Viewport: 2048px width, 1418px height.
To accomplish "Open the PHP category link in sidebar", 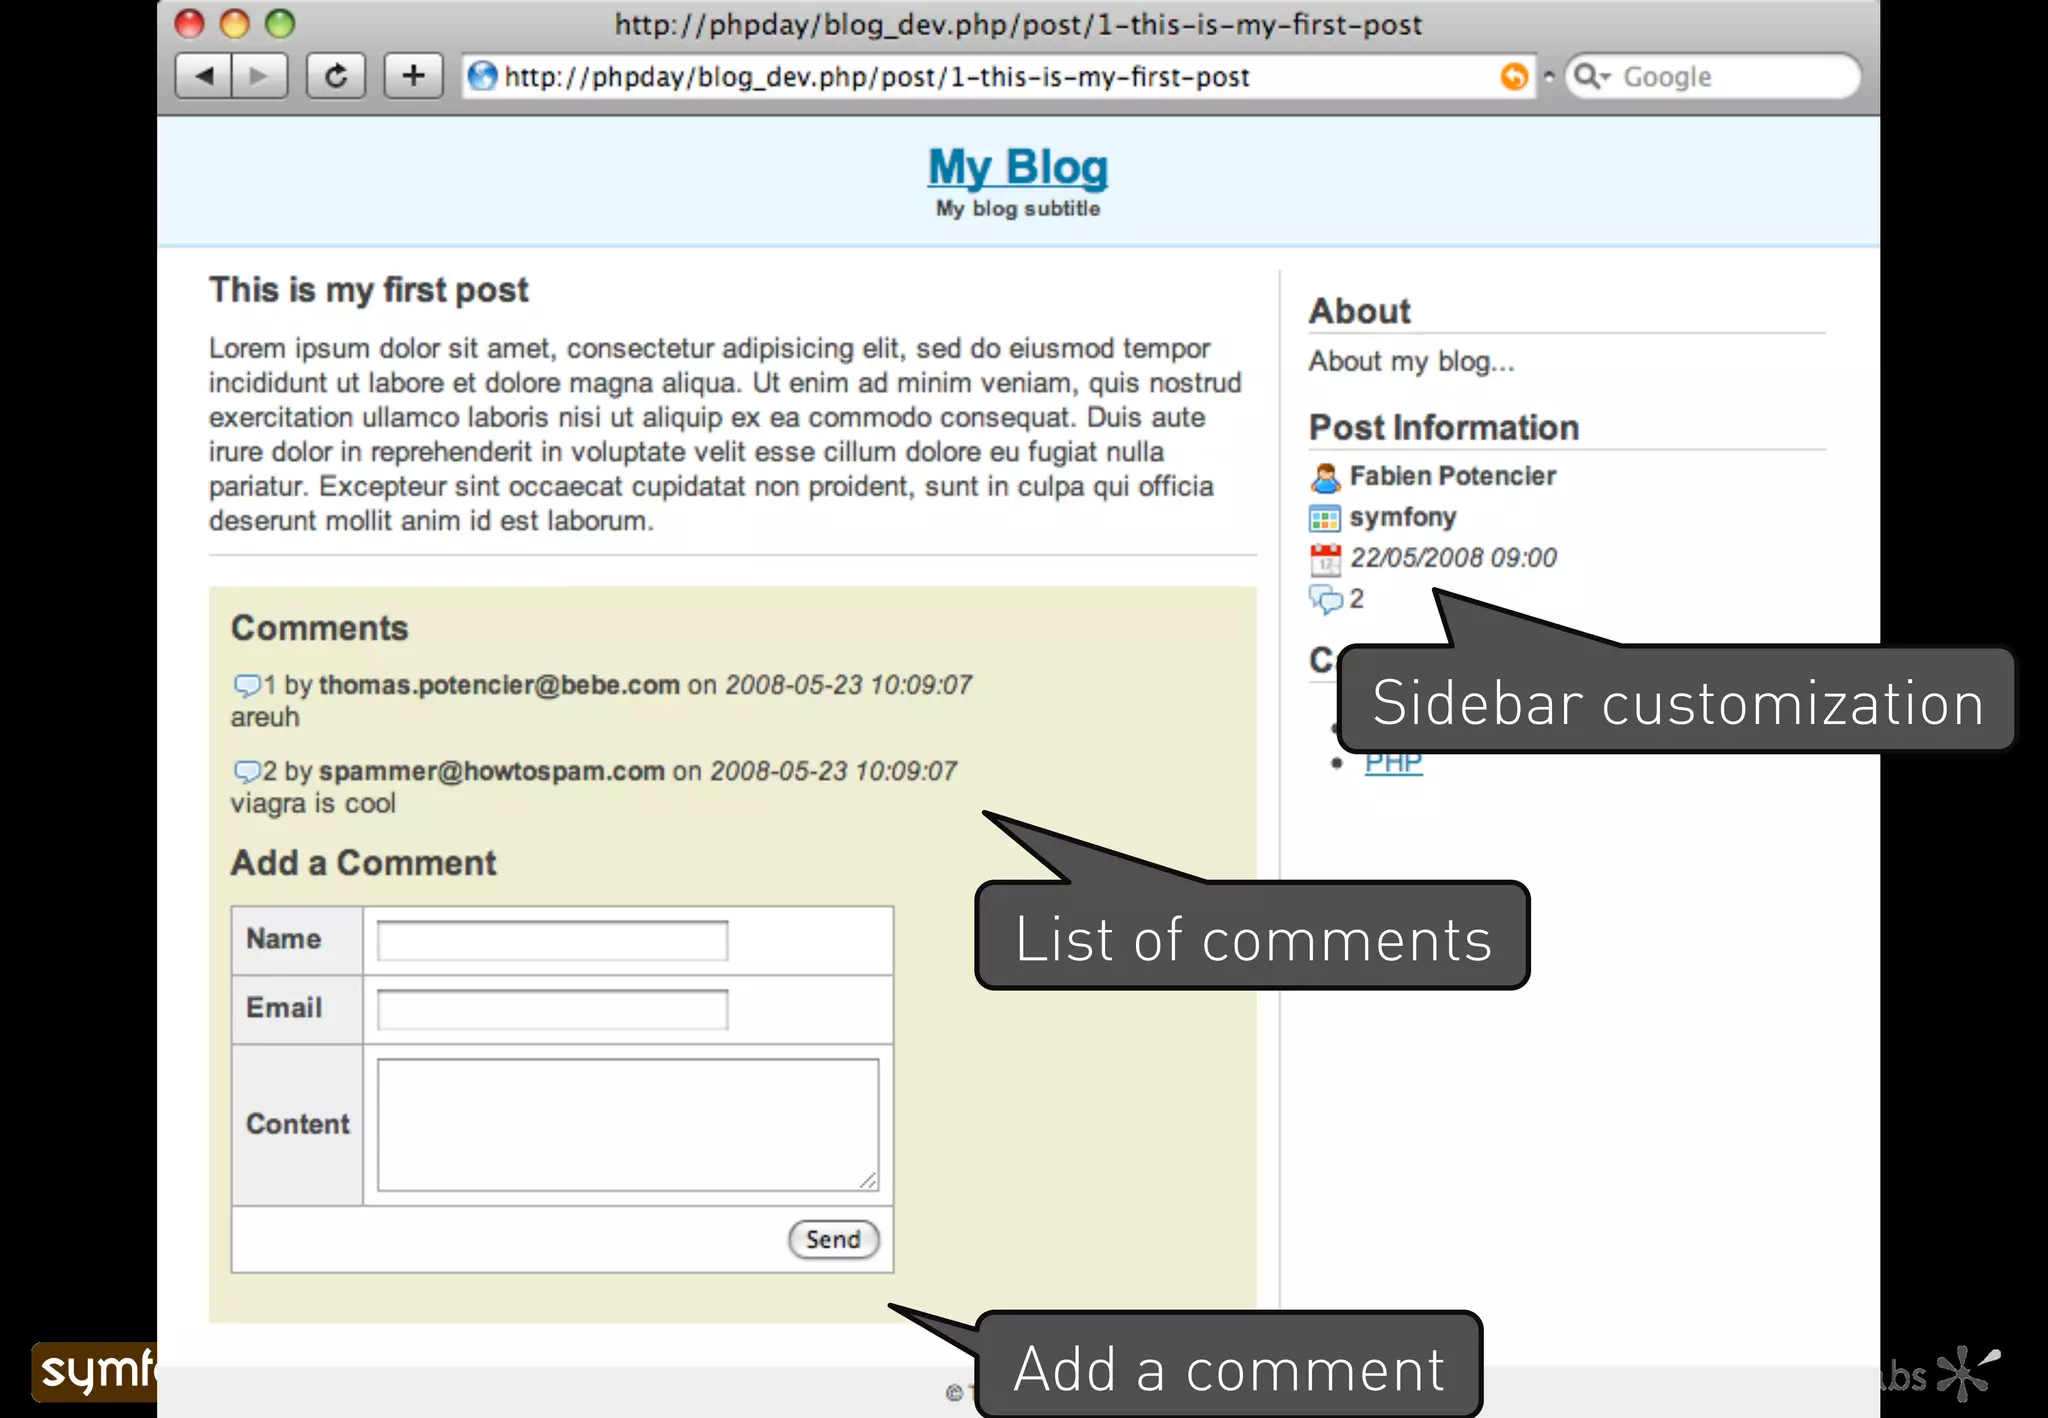I will click(1393, 763).
